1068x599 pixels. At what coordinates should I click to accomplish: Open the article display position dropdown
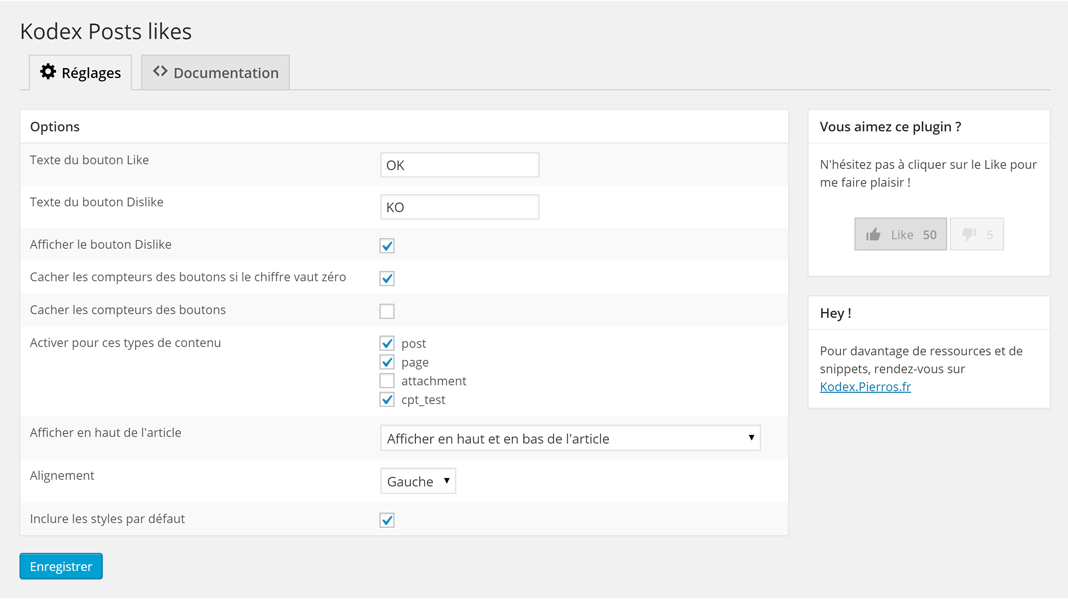point(570,438)
